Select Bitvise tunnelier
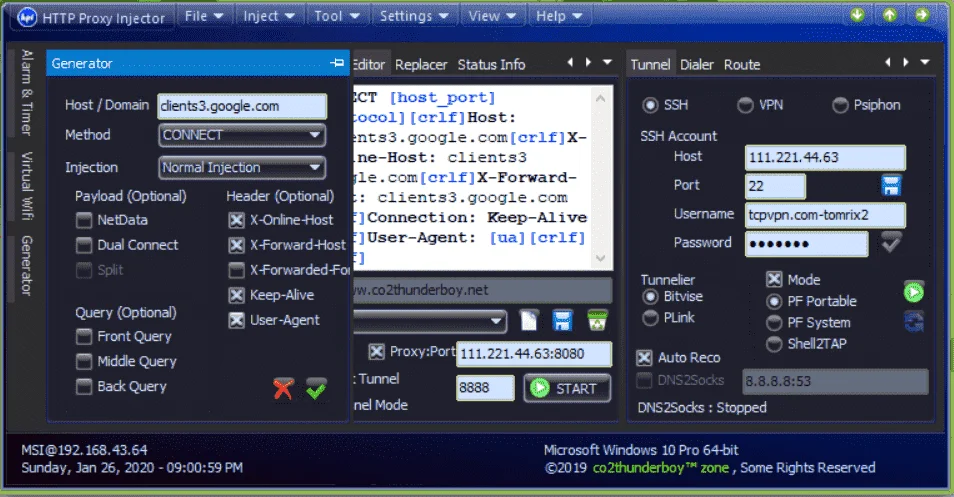Screen dimensions: 954x497 point(650,296)
